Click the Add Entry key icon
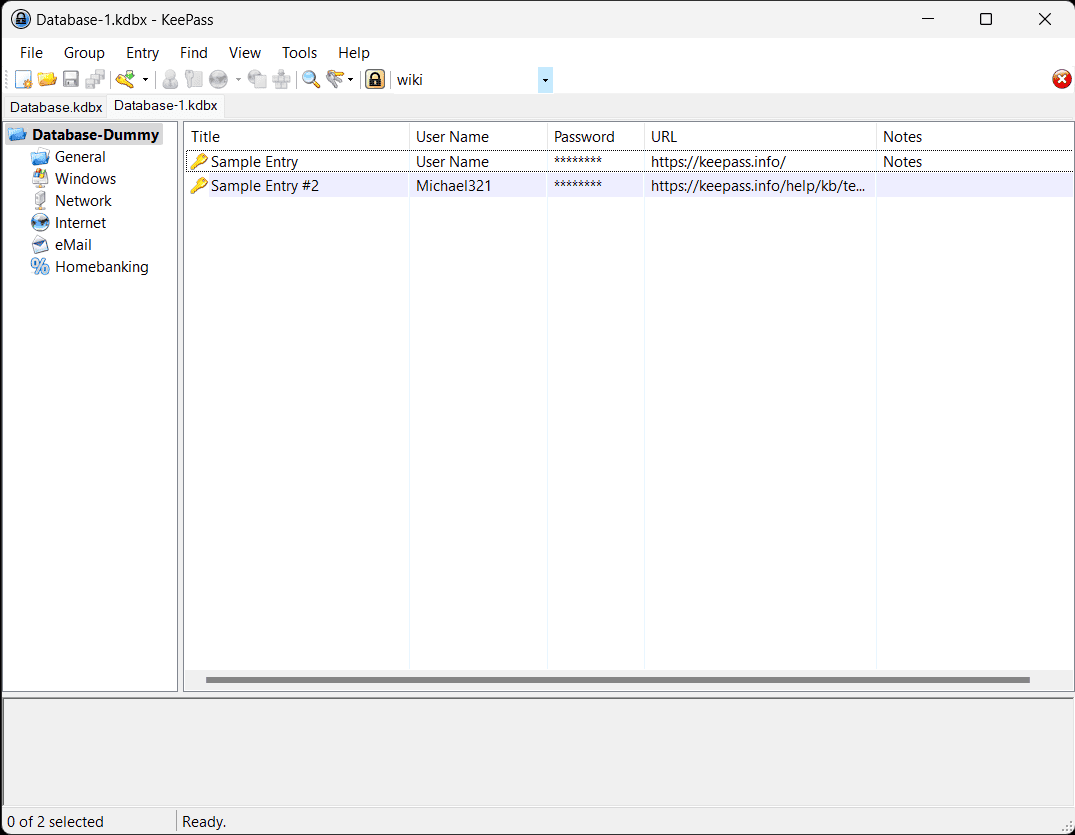1075x835 pixels. pos(125,80)
